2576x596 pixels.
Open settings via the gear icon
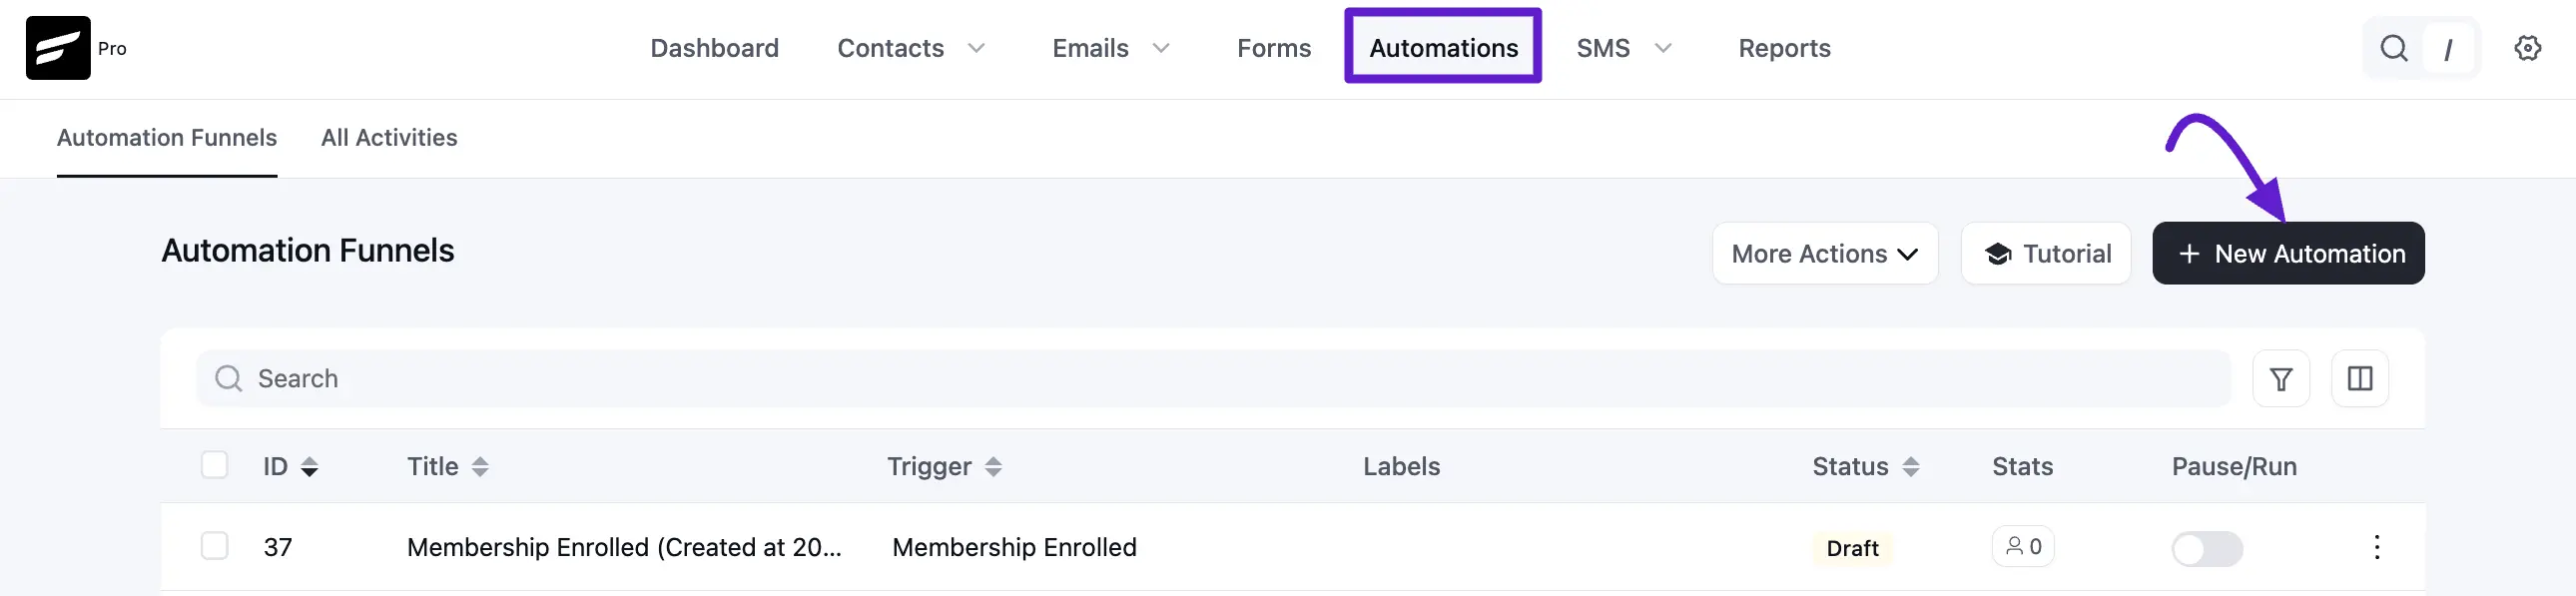click(2527, 48)
